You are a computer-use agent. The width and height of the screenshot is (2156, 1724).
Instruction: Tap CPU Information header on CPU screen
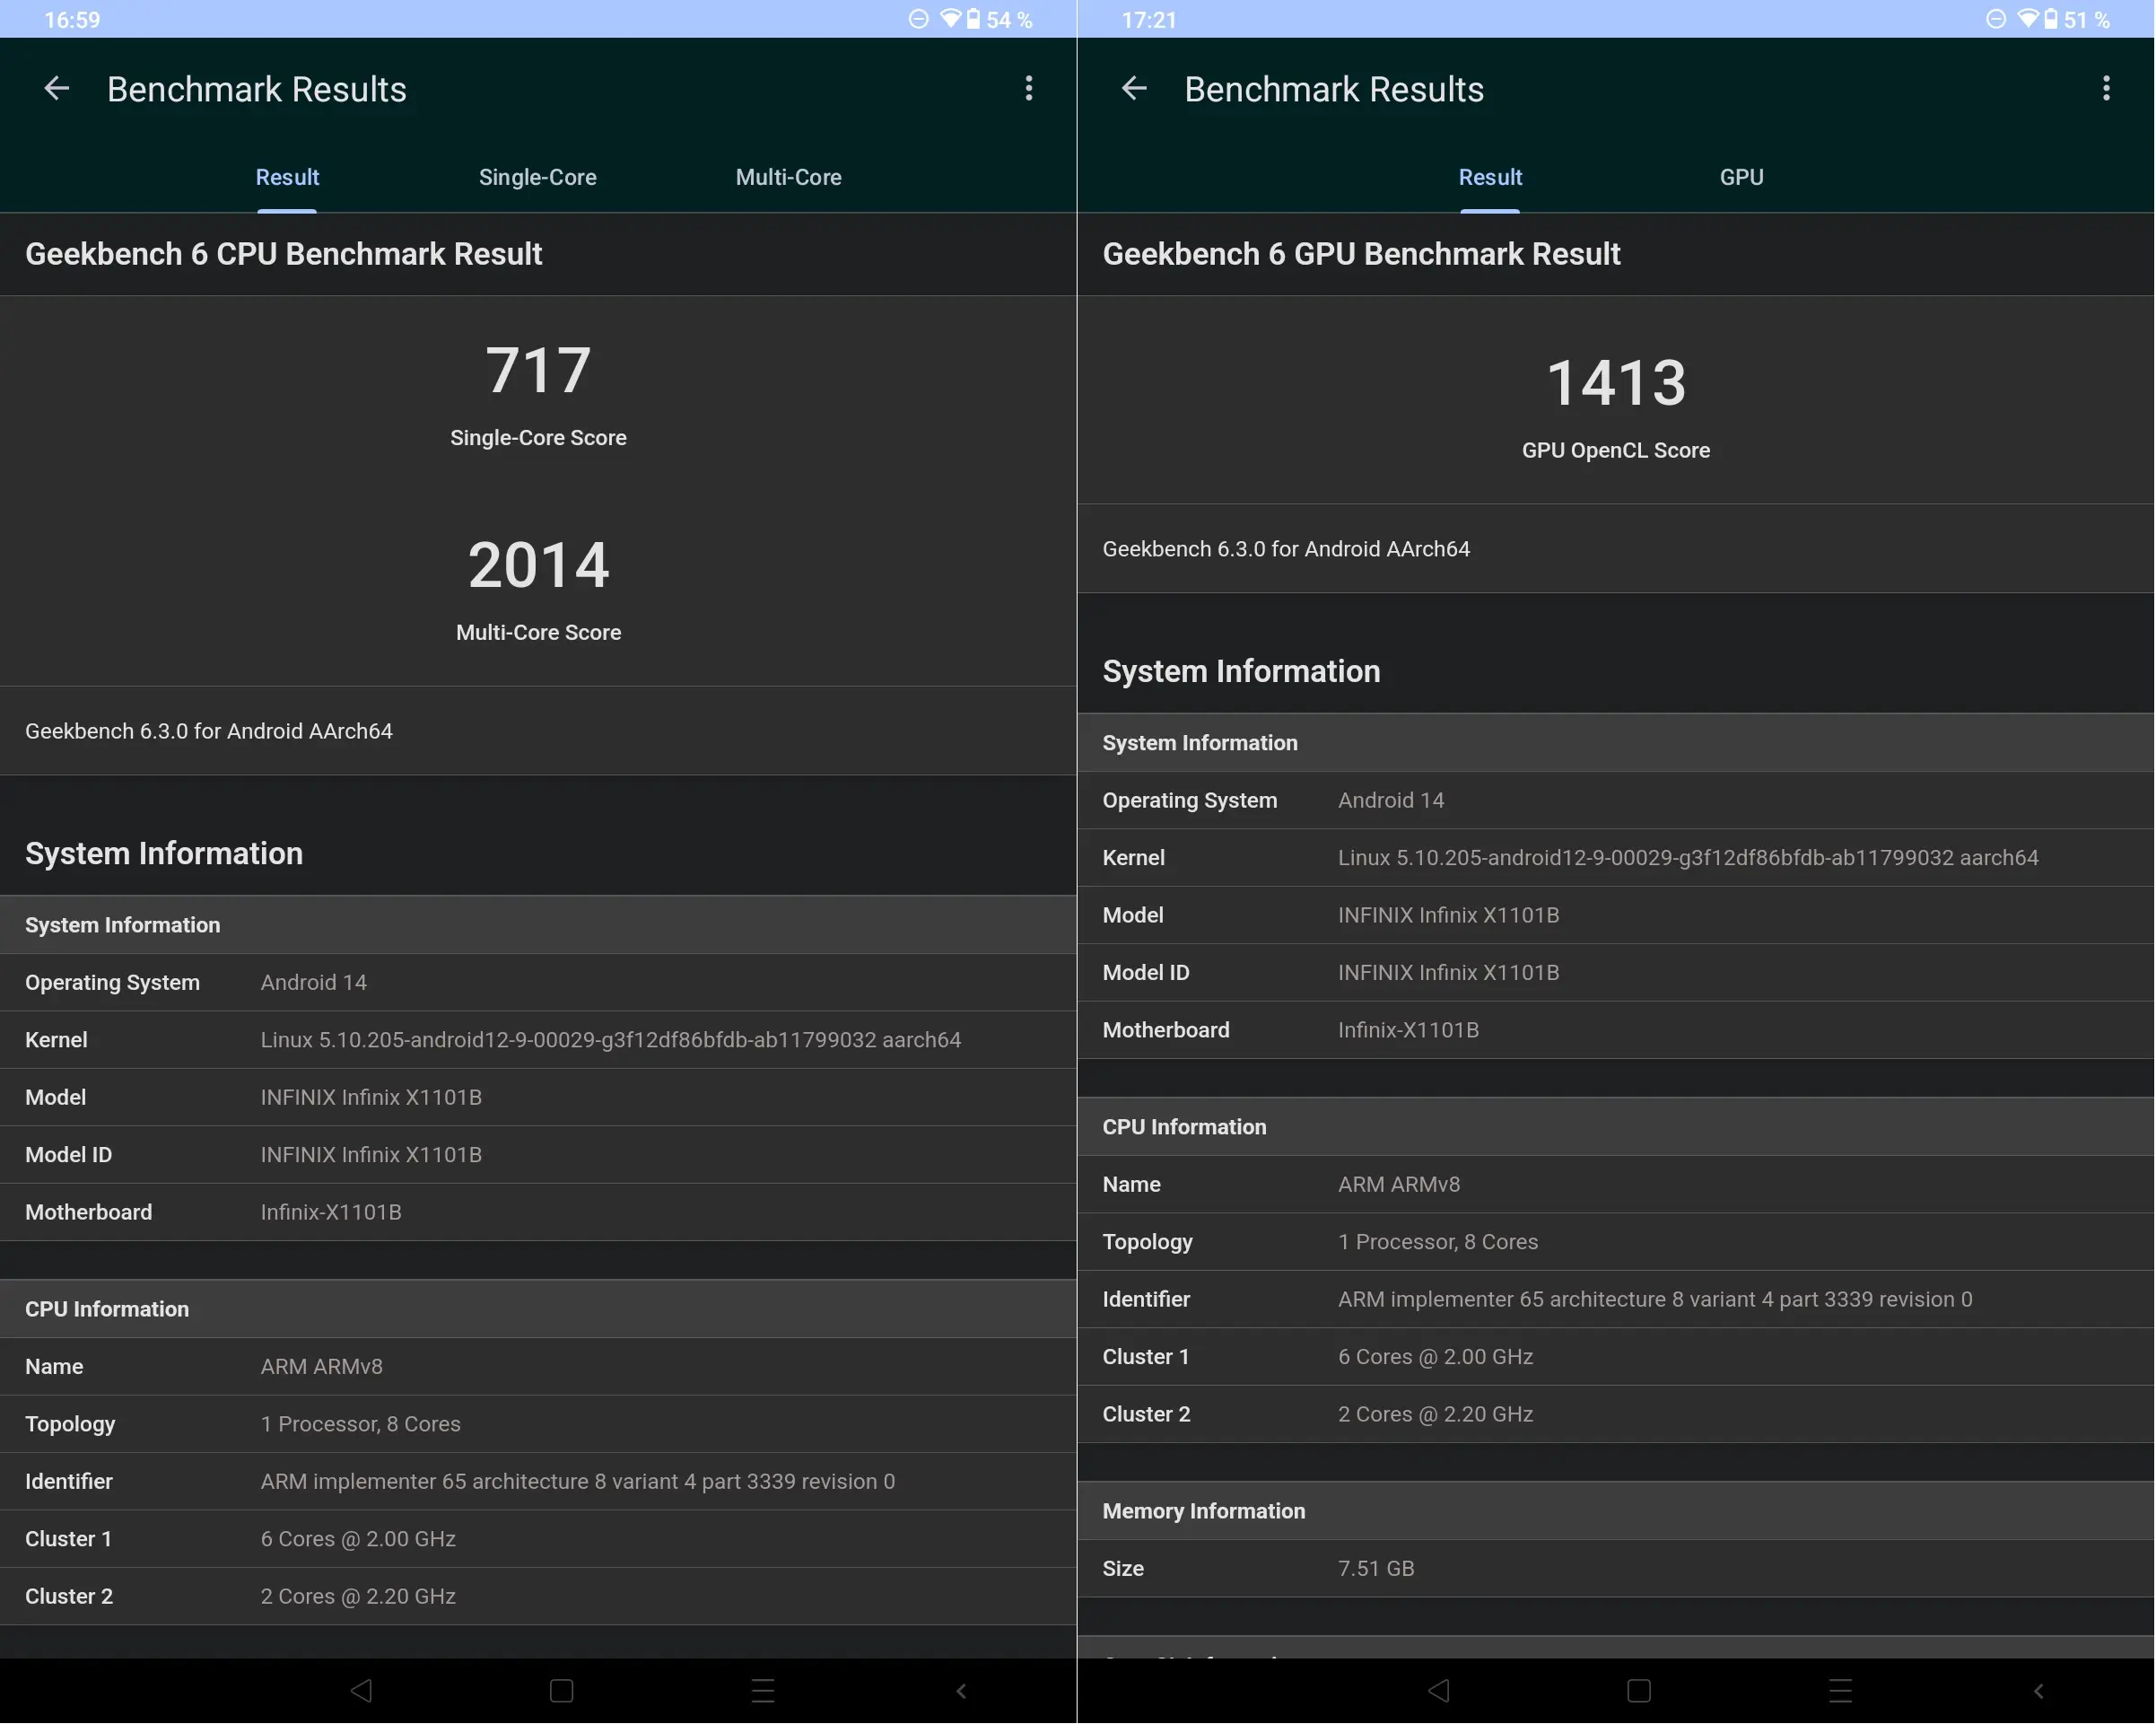pos(538,1309)
